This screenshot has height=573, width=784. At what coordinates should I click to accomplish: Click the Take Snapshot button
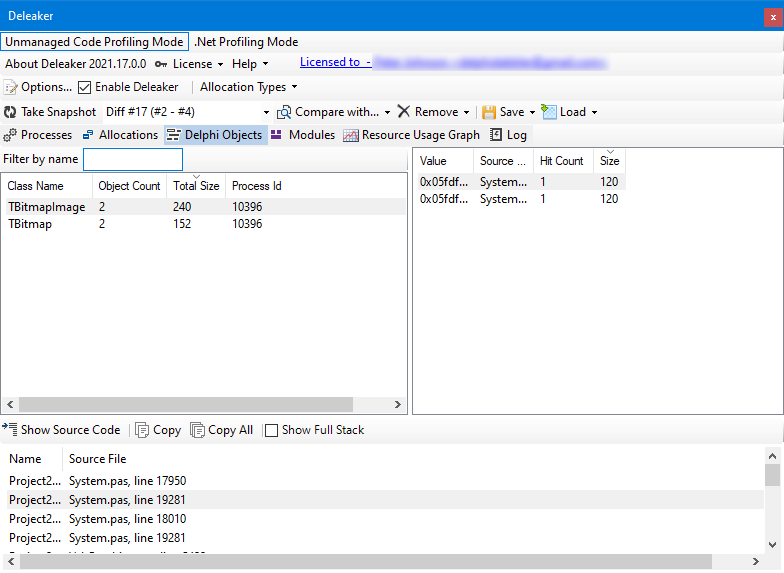pos(50,112)
